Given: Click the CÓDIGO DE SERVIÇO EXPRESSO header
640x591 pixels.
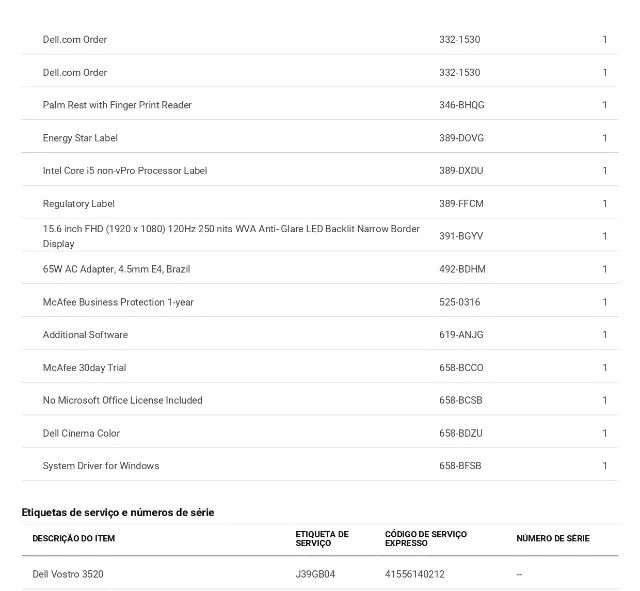Looking at the screenshot, I should (x=426, y=538).
